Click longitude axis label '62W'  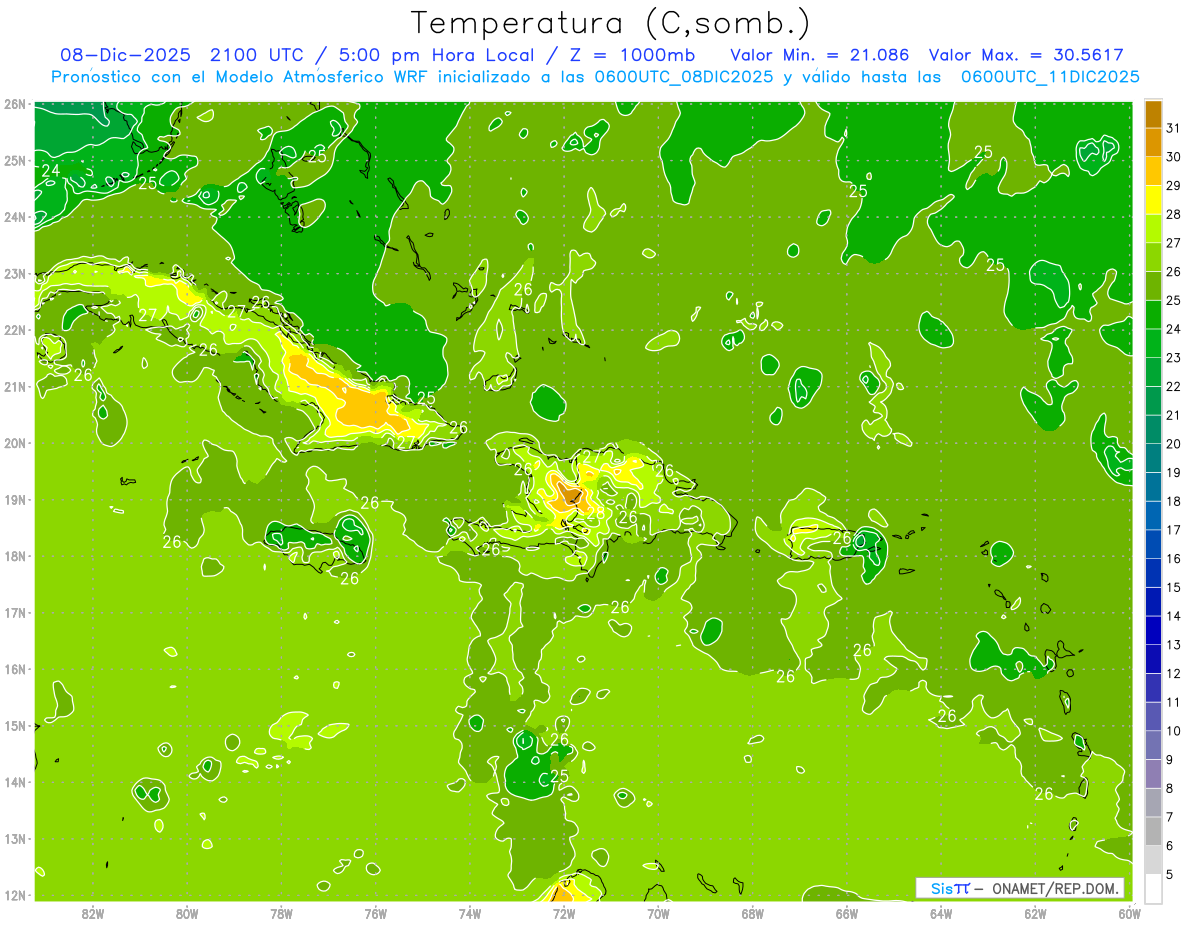[x=1036, y=913]
